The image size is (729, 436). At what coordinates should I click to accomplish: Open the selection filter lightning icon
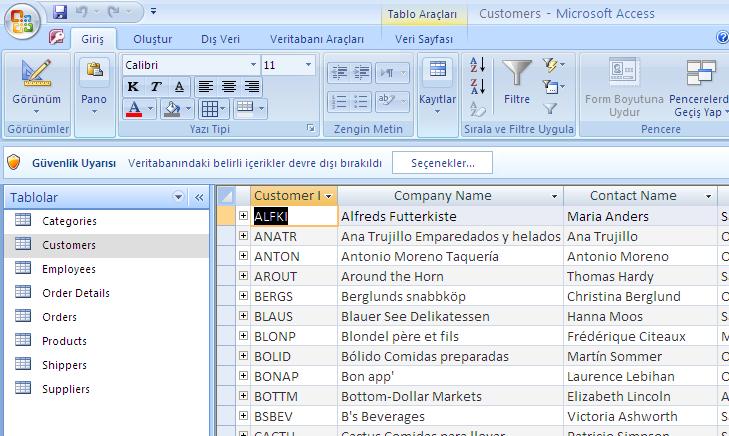click(553, 65)
